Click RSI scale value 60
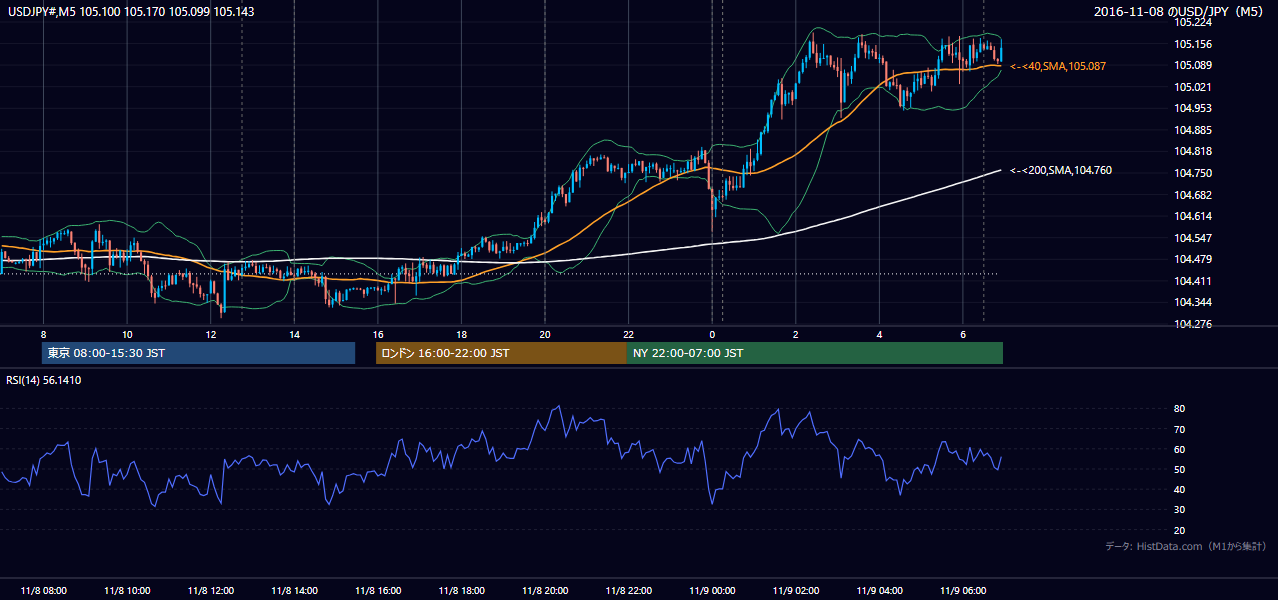Viewport: 1278px width, 600px height. [1180, 449]
